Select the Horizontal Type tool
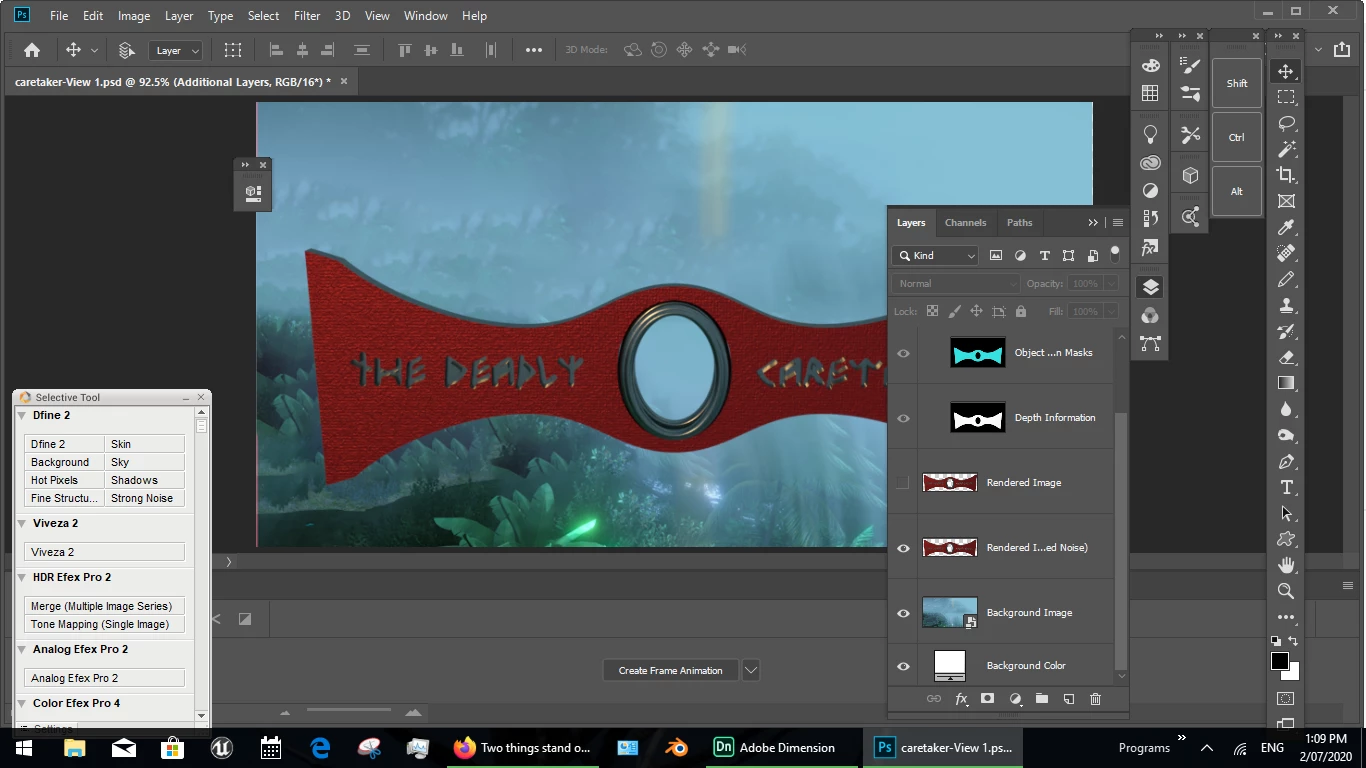The image size is (1366, 768). (1286, 487)
